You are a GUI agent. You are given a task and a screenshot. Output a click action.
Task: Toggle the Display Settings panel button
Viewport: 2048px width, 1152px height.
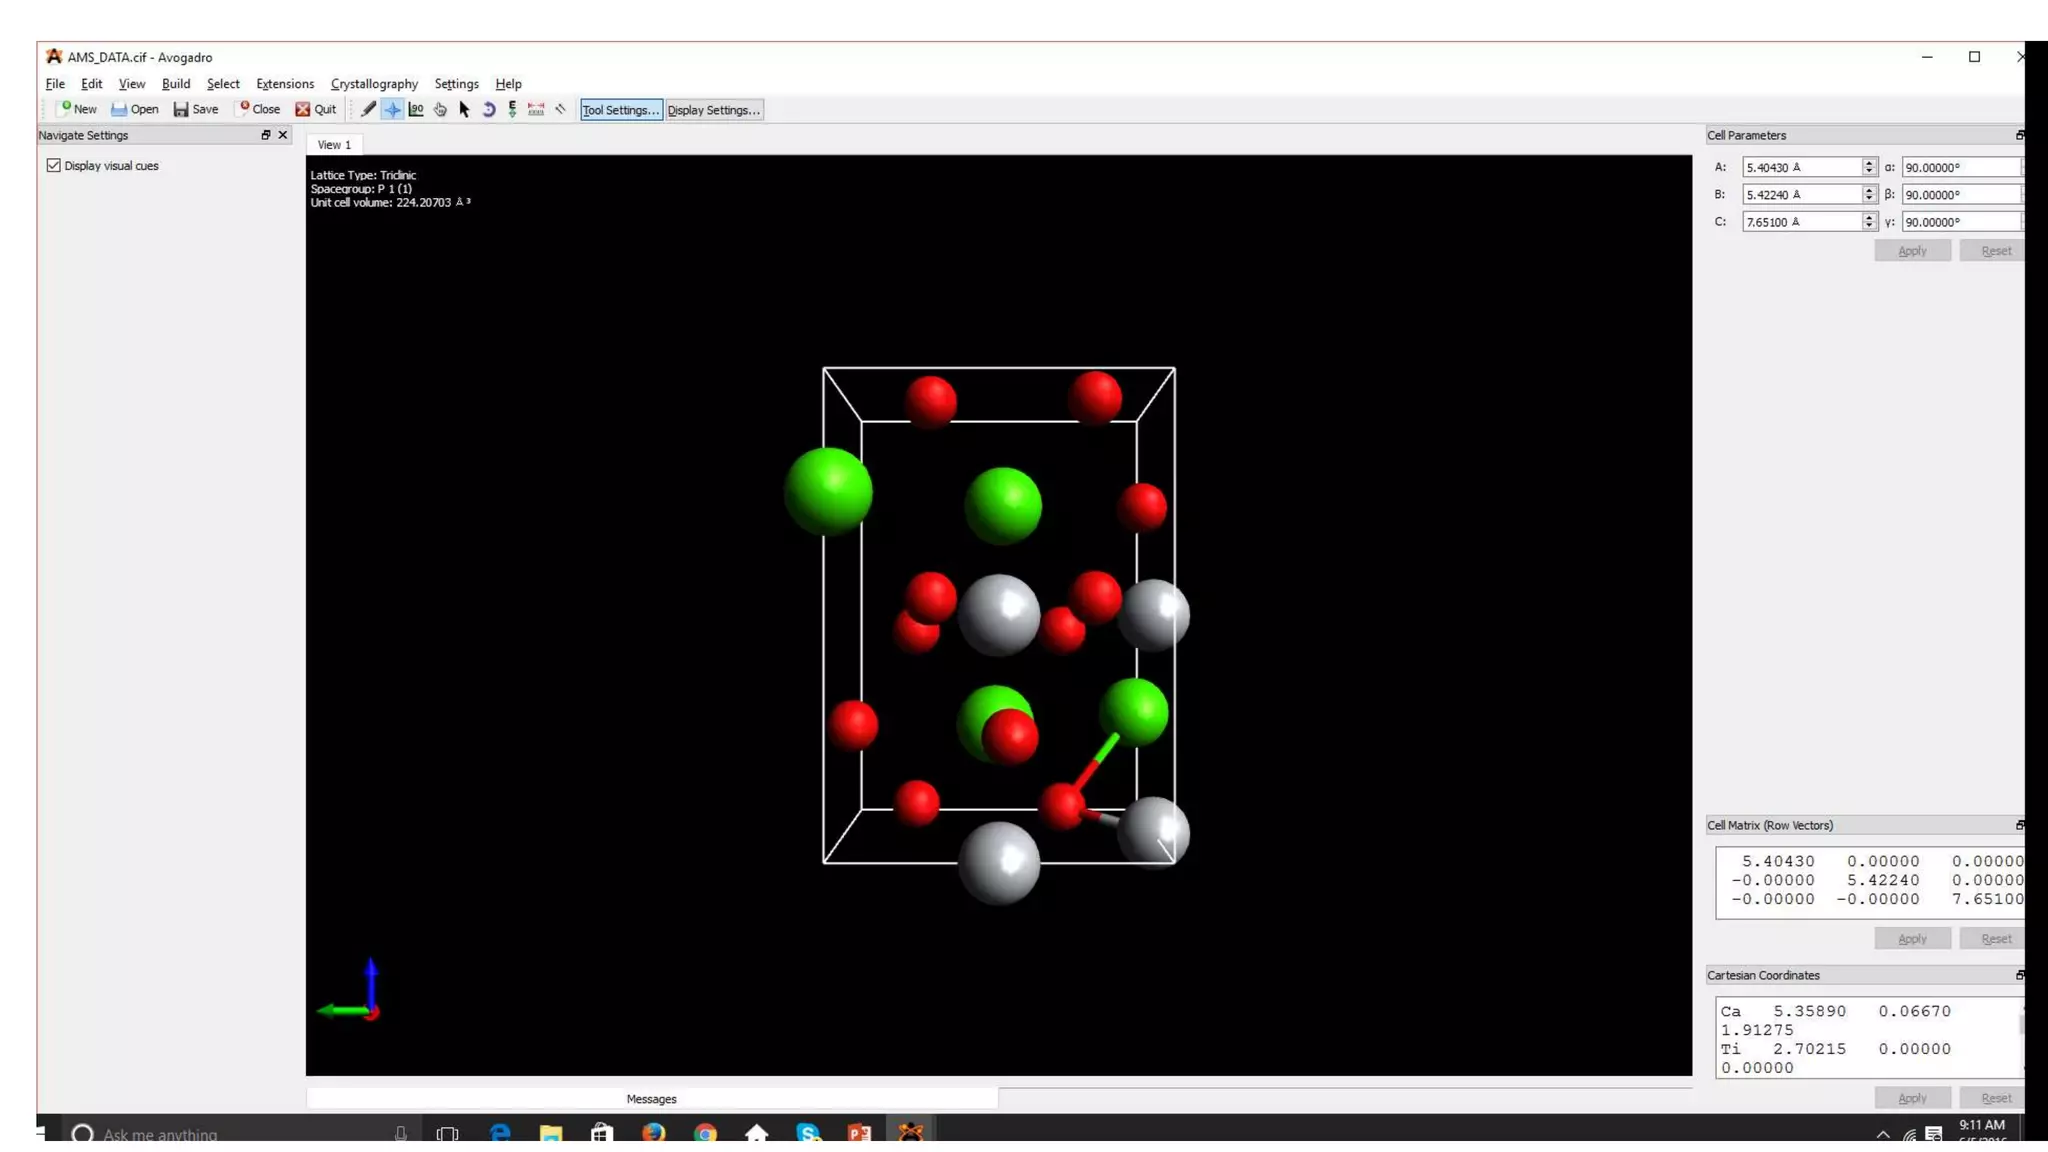coord(714,110)
